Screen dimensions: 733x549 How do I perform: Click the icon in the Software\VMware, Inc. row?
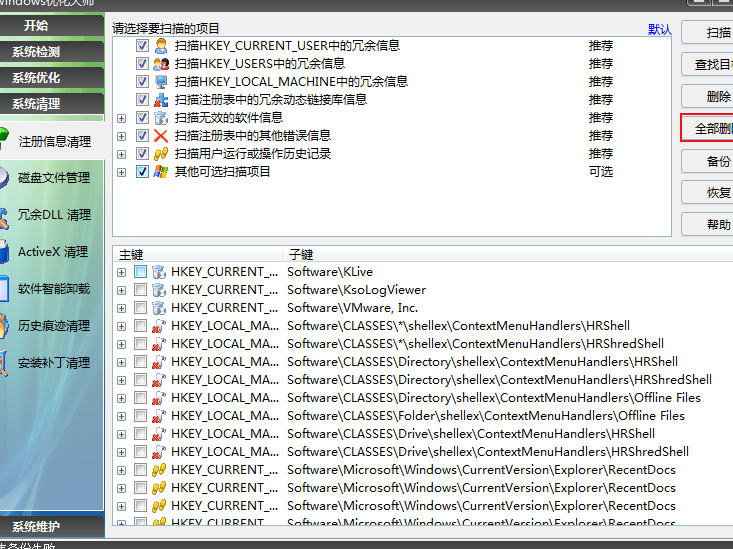[159, 308]
